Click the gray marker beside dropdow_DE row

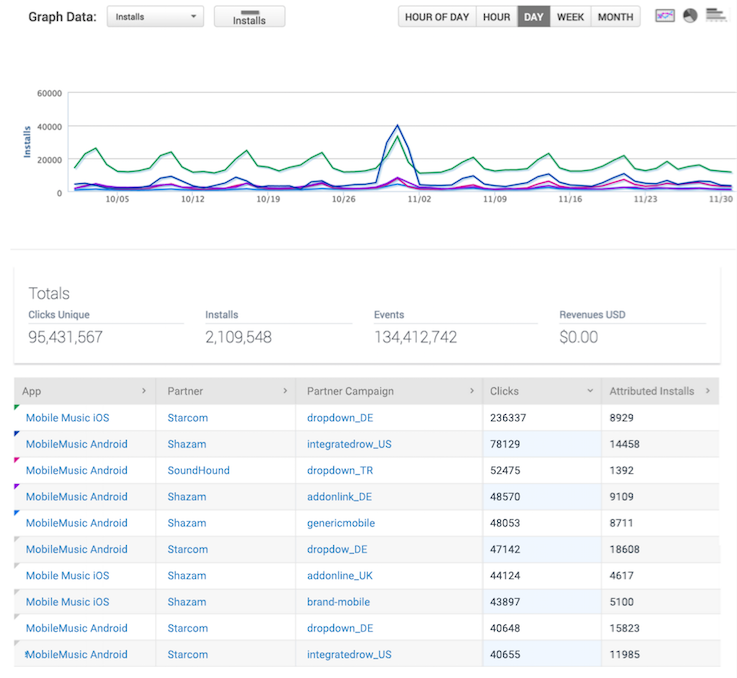[x=17, y=539]
